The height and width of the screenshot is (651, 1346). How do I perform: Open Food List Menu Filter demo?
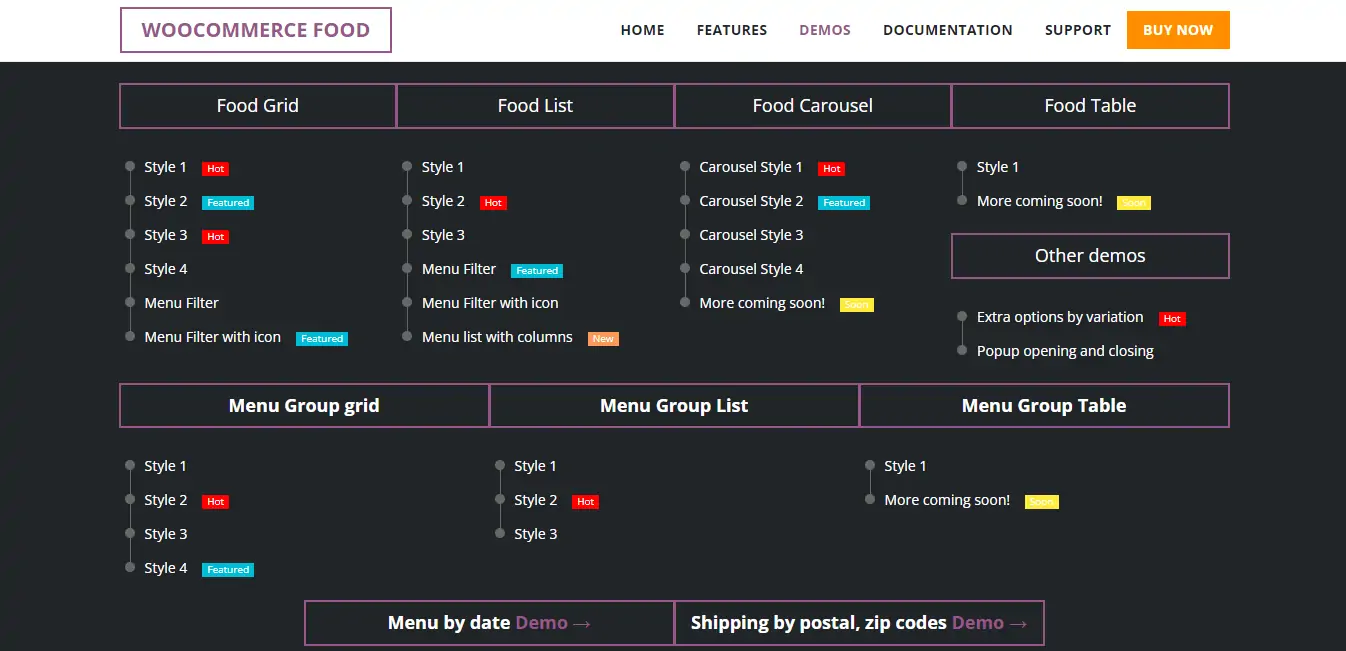[x=459, y=269]
